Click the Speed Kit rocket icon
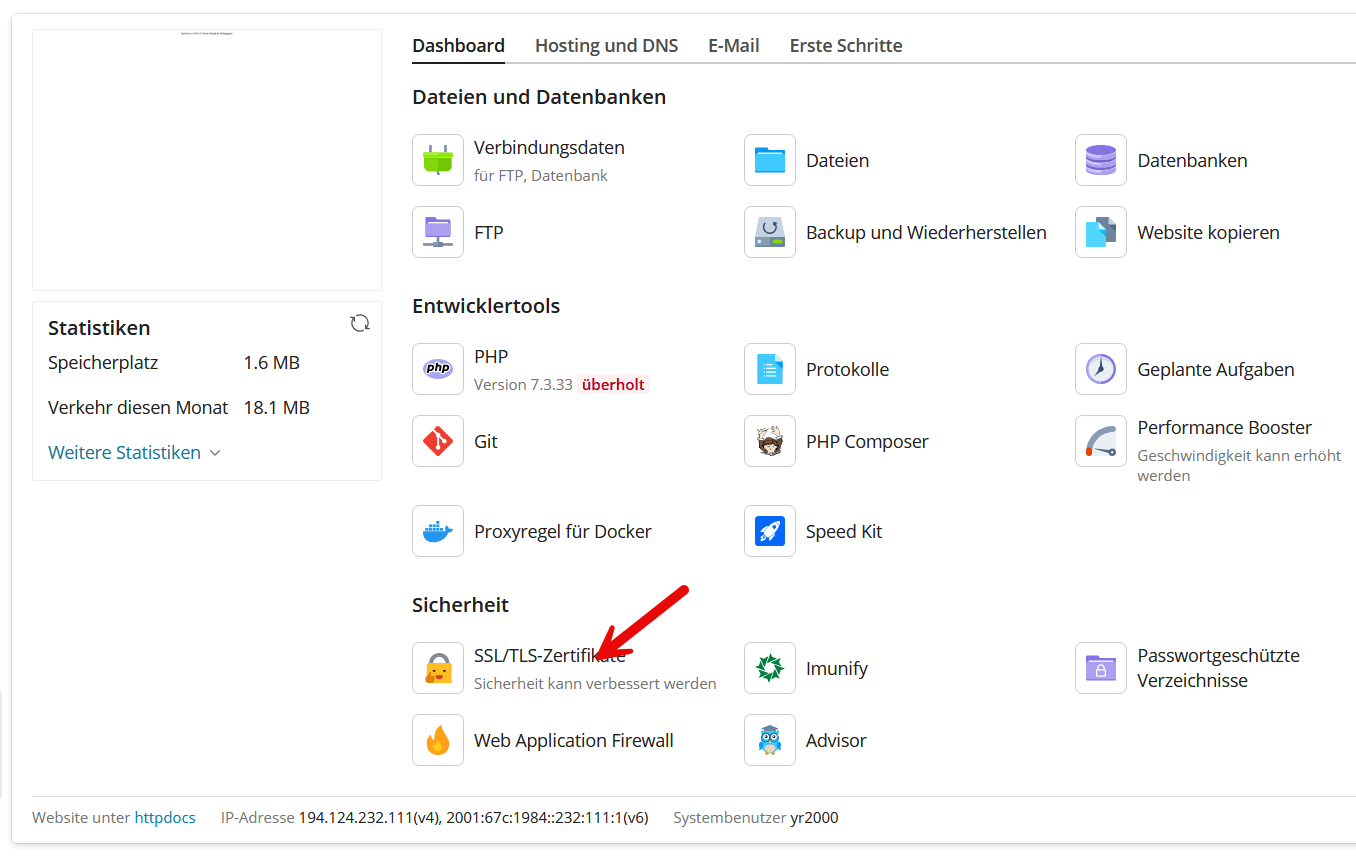Screen dimensions: 1356x857 tap(769, 531)
